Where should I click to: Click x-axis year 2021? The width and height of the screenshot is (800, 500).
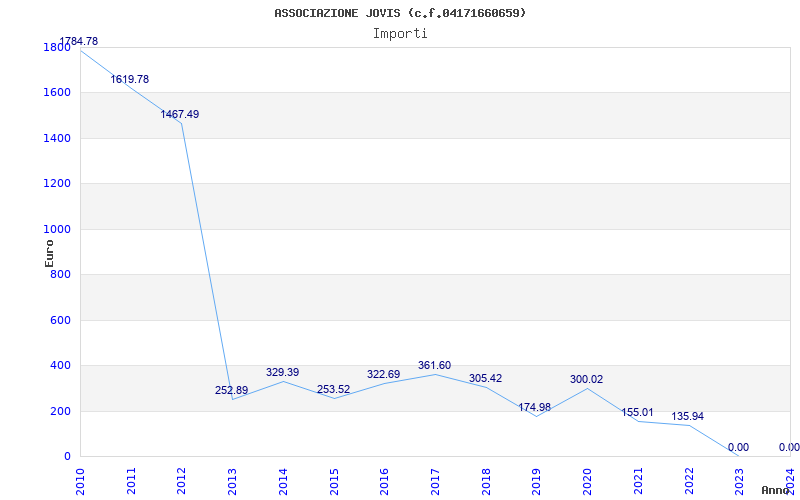pyautogui.click(x=638, y=481)
